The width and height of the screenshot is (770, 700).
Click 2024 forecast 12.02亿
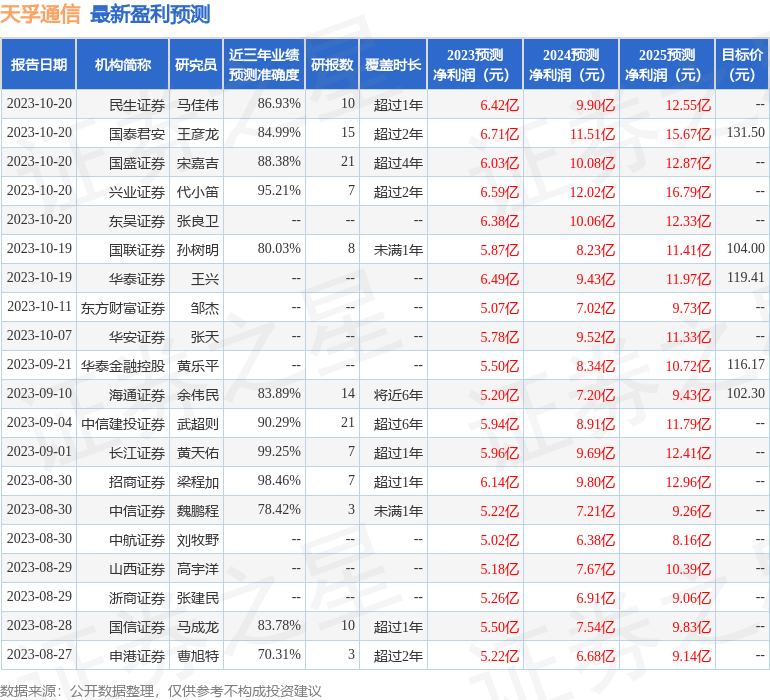click(x=592, y=192)
